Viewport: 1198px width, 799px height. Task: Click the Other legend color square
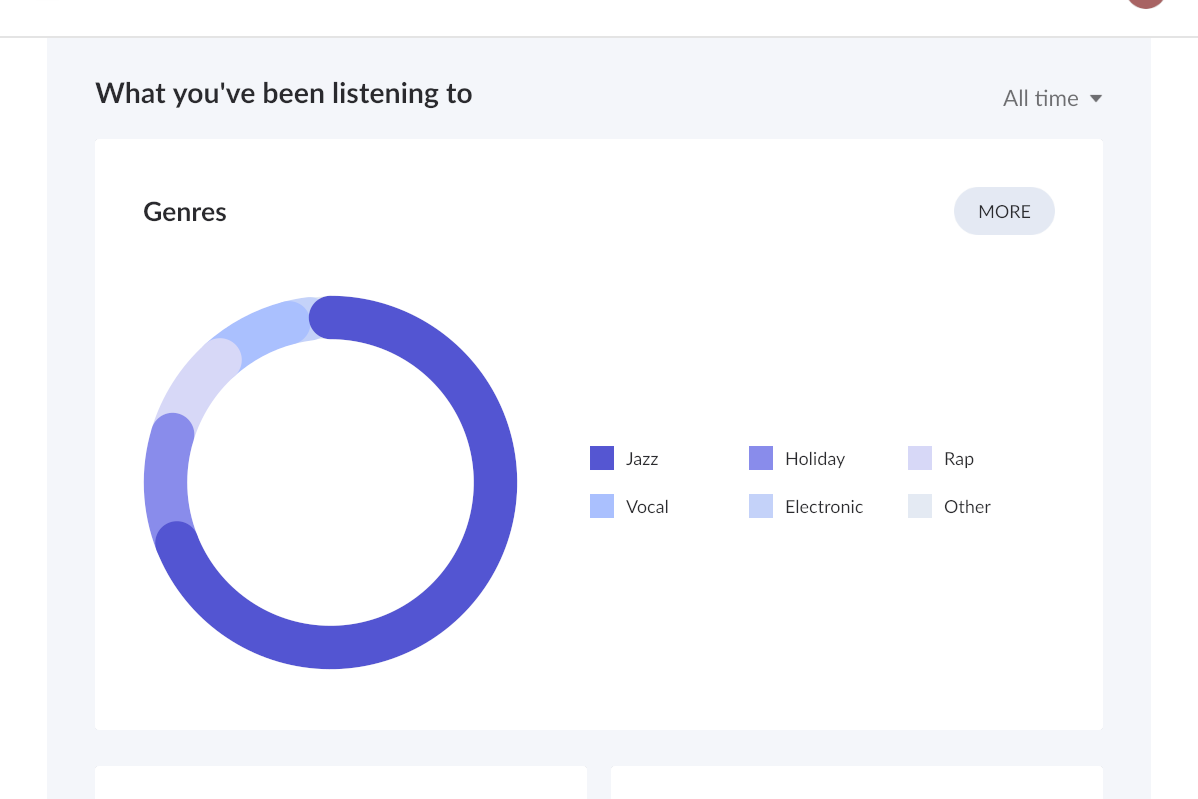(x=920, y=506)
